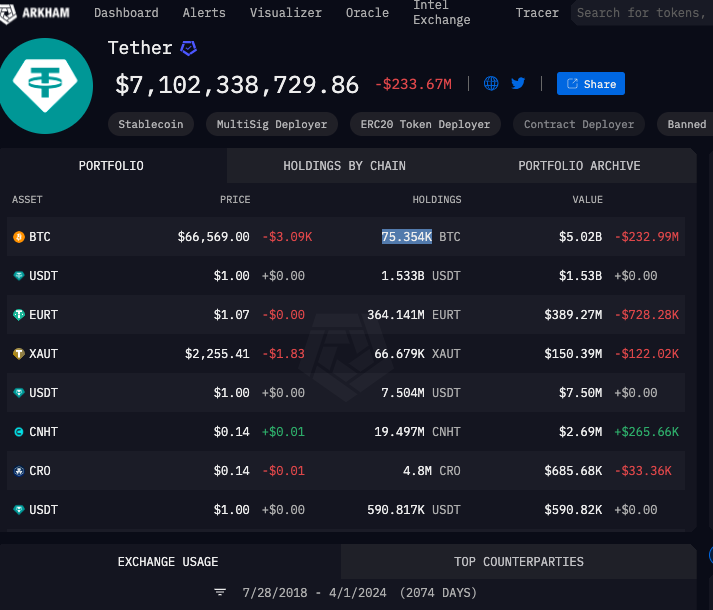Viewport: 713px width, 610px height.
Task: Click the Tether verified badge icon
Action: click(188, 48)
